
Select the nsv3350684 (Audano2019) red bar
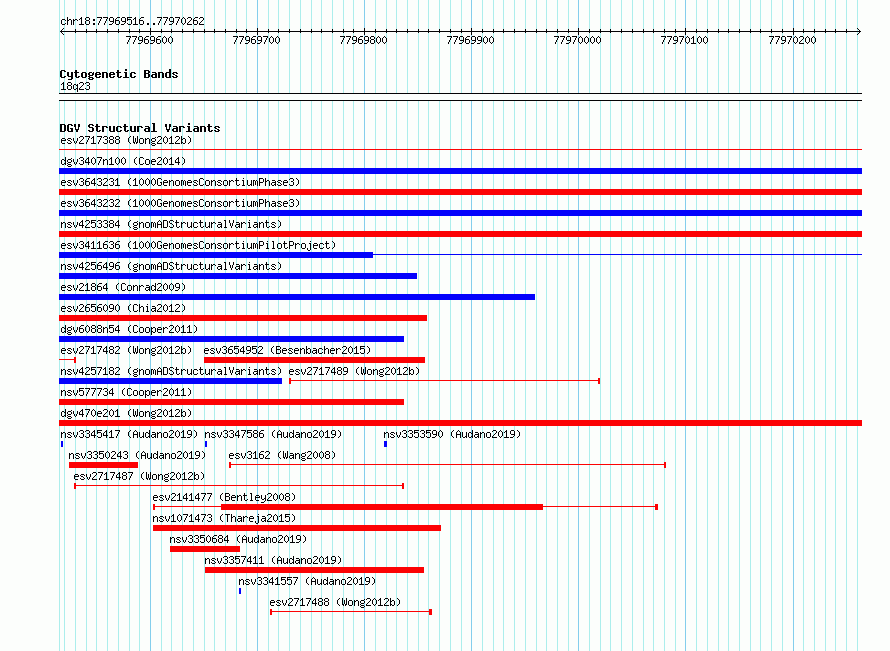[205, 549]
